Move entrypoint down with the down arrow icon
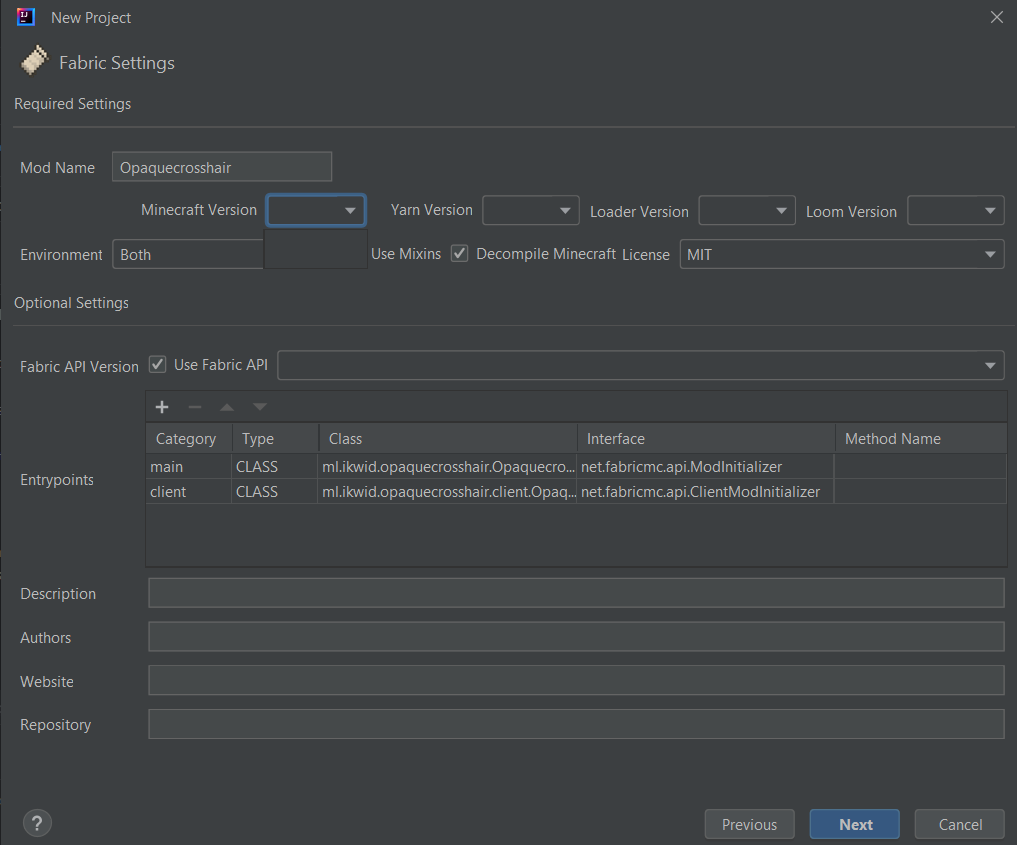This screenshot has height=845, width=1017. tap(258, 407)
